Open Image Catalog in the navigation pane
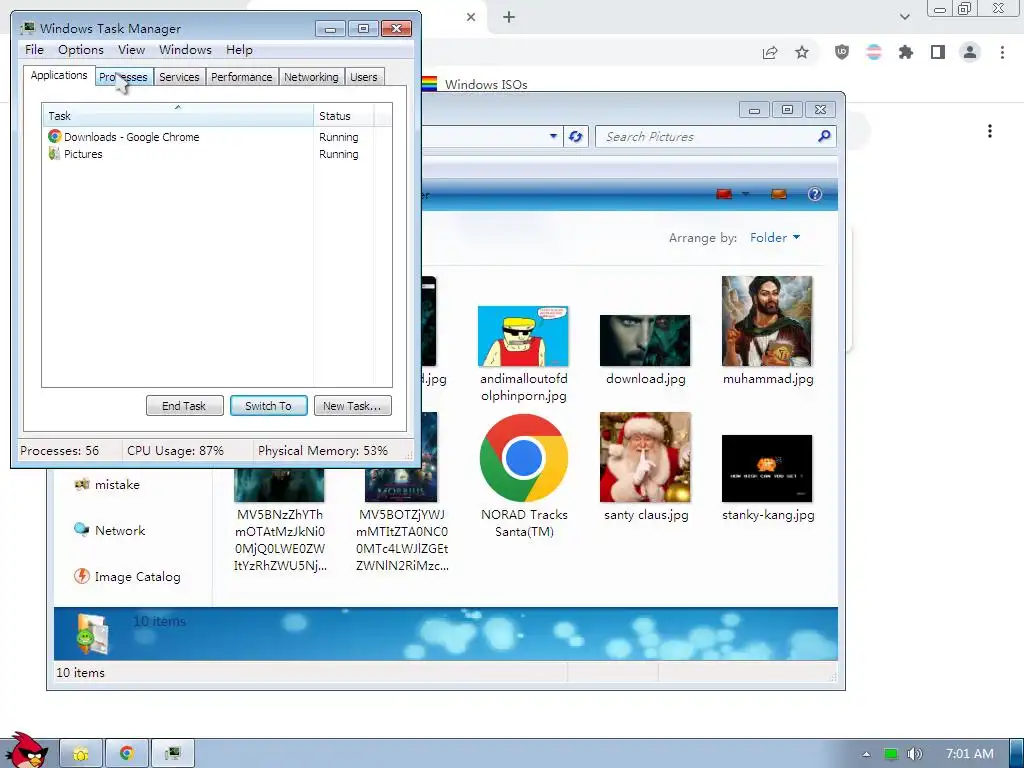Viewport: 1024px width, 768px height. point(127,577)
